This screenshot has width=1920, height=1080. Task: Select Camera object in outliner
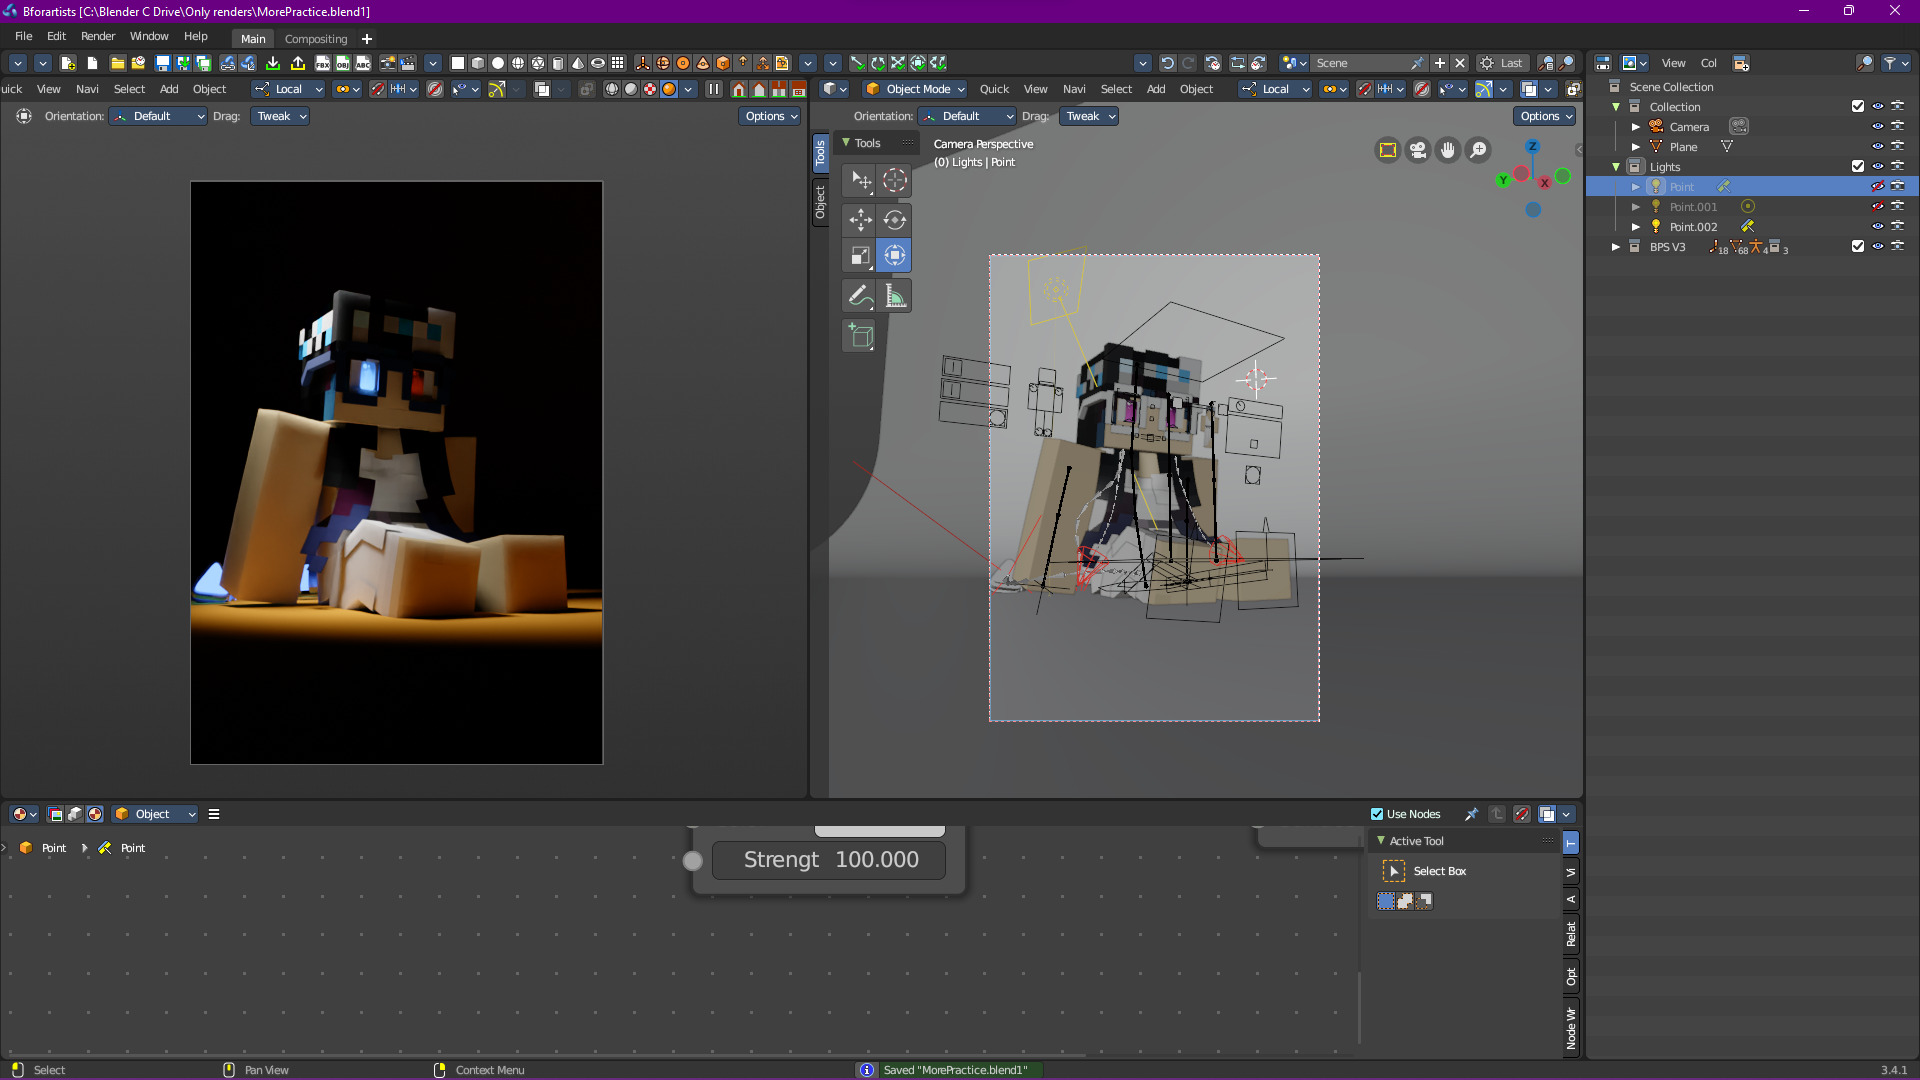1689,127
